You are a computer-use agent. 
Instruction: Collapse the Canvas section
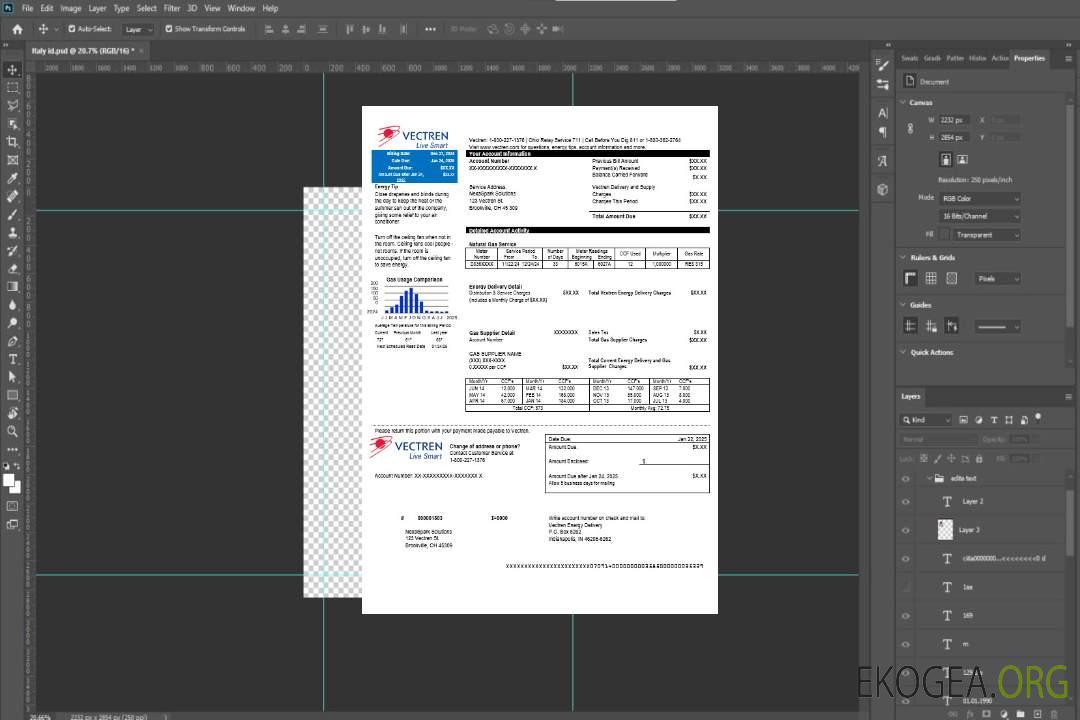[x=903, y=103]
